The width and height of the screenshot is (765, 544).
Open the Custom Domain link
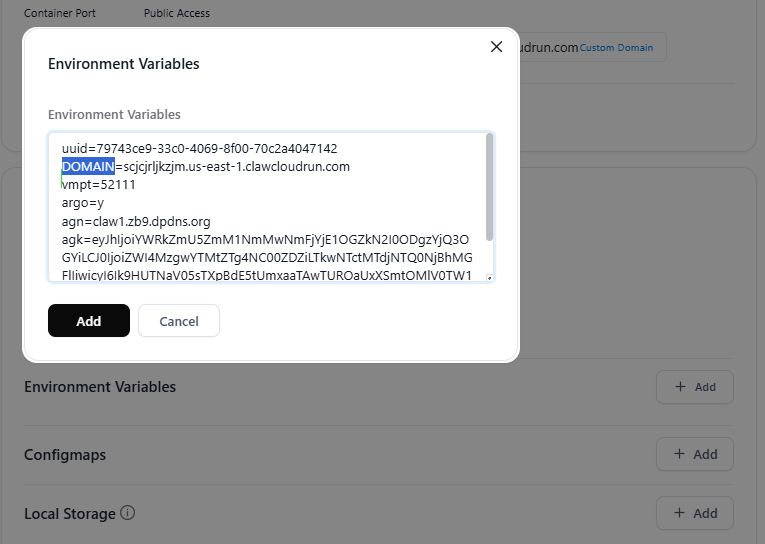click(x=616, y=48)
